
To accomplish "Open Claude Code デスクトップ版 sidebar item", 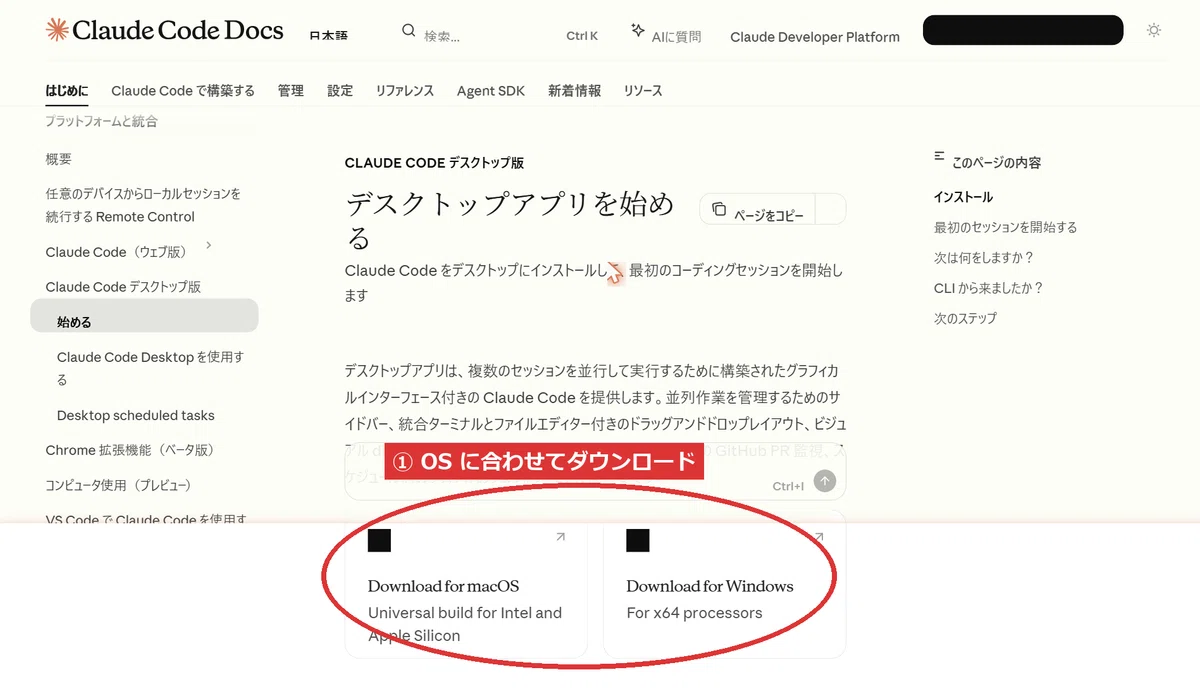I will 123,287.
